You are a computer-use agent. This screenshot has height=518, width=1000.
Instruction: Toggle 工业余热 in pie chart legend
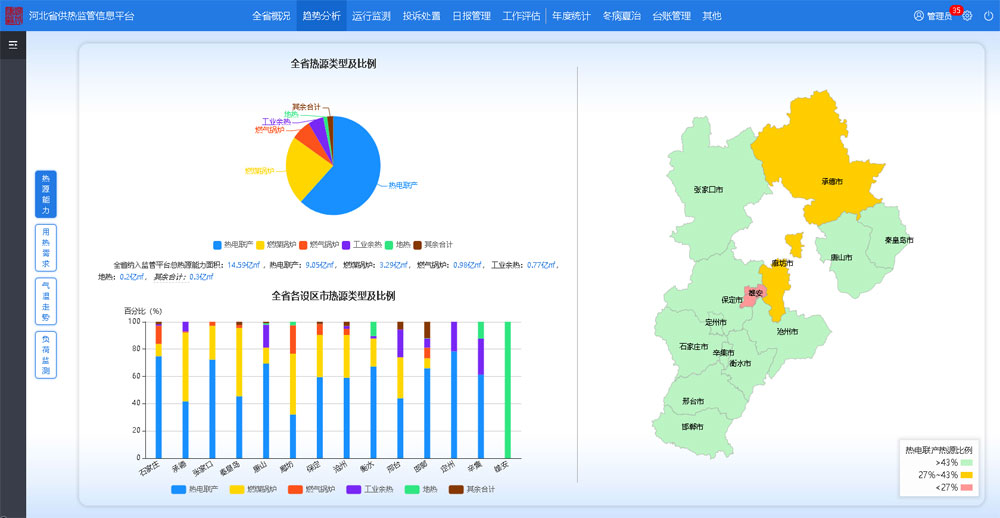click(361, 244)
